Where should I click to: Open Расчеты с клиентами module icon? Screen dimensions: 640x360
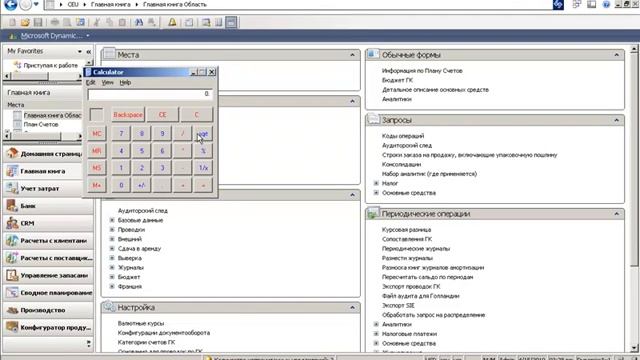coord(12,240)
